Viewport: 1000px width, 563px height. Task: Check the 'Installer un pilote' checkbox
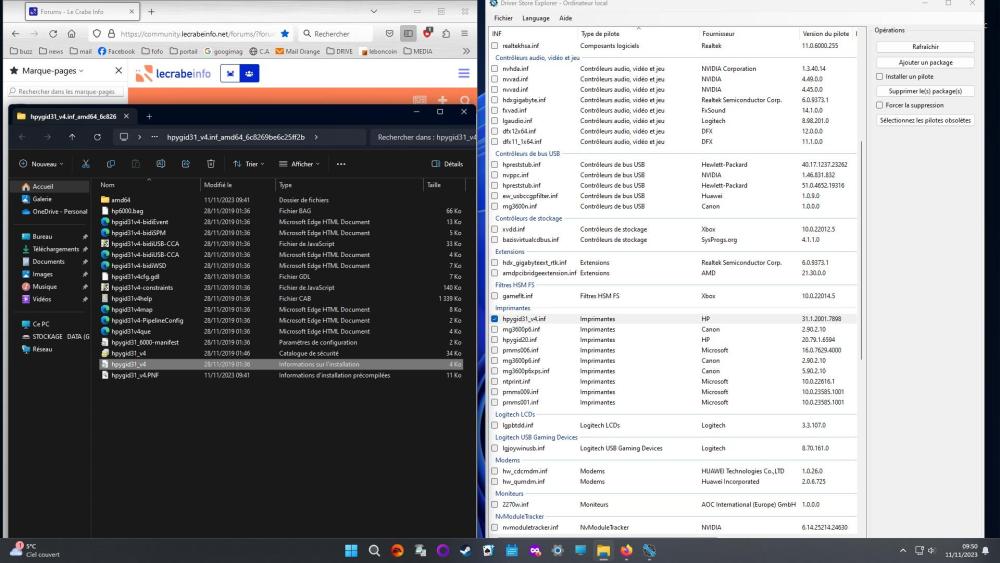(x=880, y=76)
